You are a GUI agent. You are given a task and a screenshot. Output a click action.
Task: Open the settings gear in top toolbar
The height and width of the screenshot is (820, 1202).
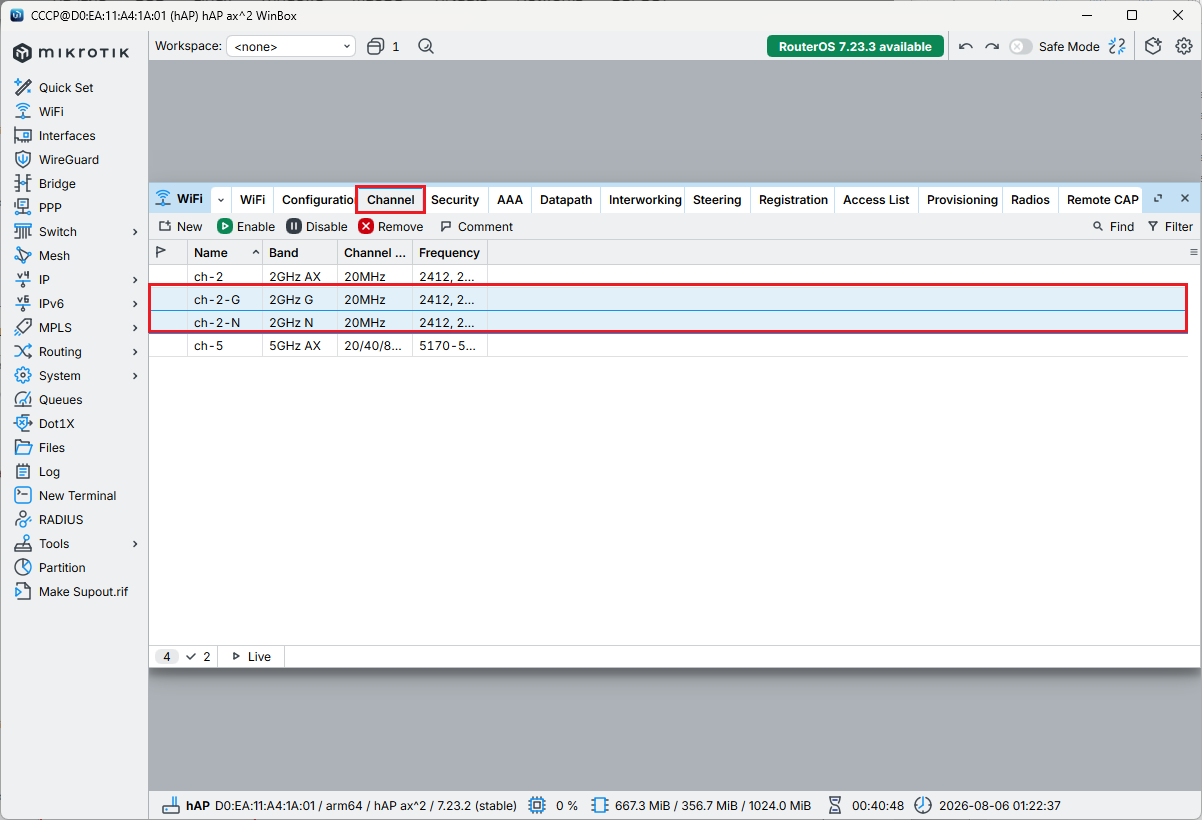click(x=1184, y=47)
